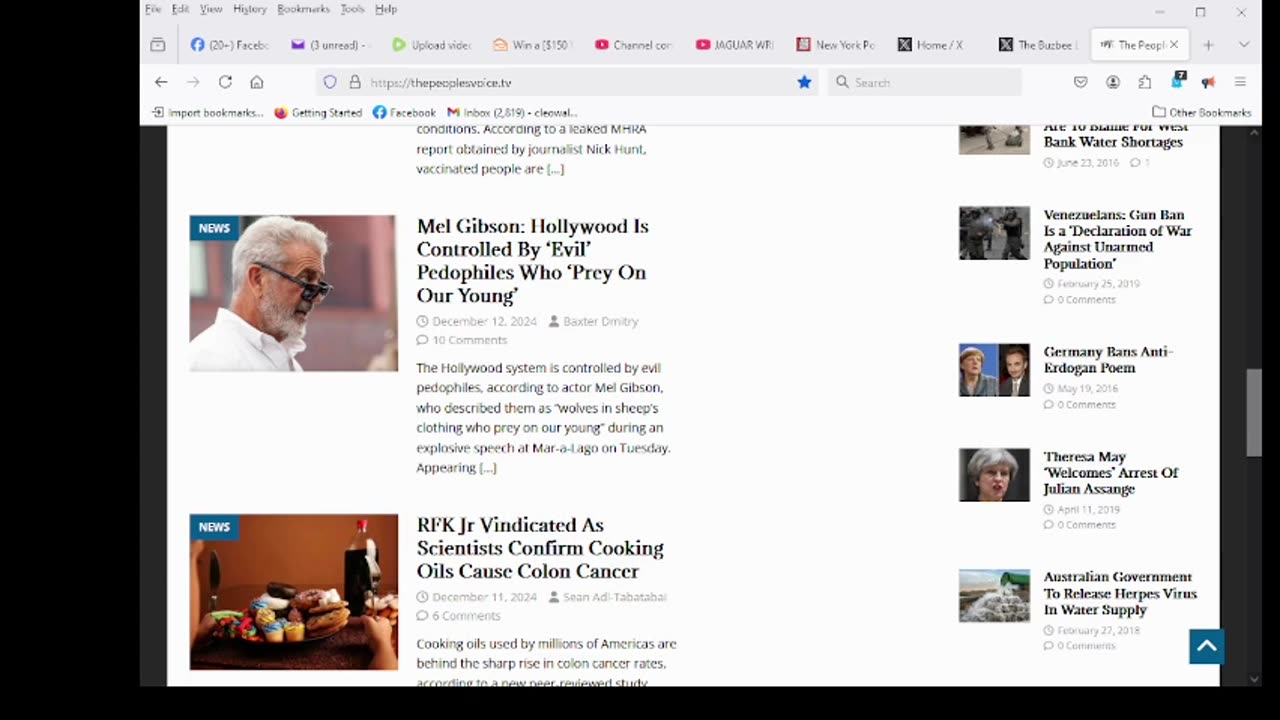Image resolution: width=1280 pixels, height=720 pixels.
Task: Open Australian Government Herpes Virus article
Action: click(x=1120, y=593)
